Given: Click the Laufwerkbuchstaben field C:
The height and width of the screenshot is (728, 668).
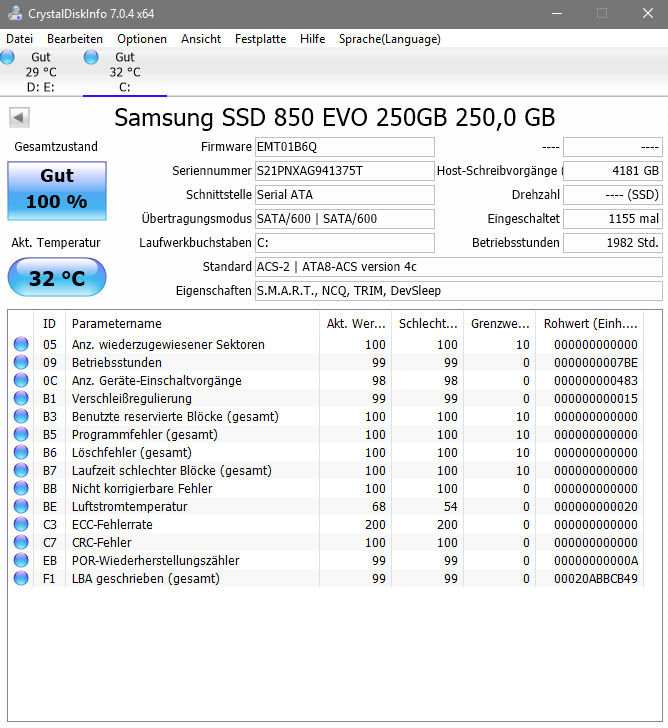Looking at the screenshot, I should coord(345,243).
